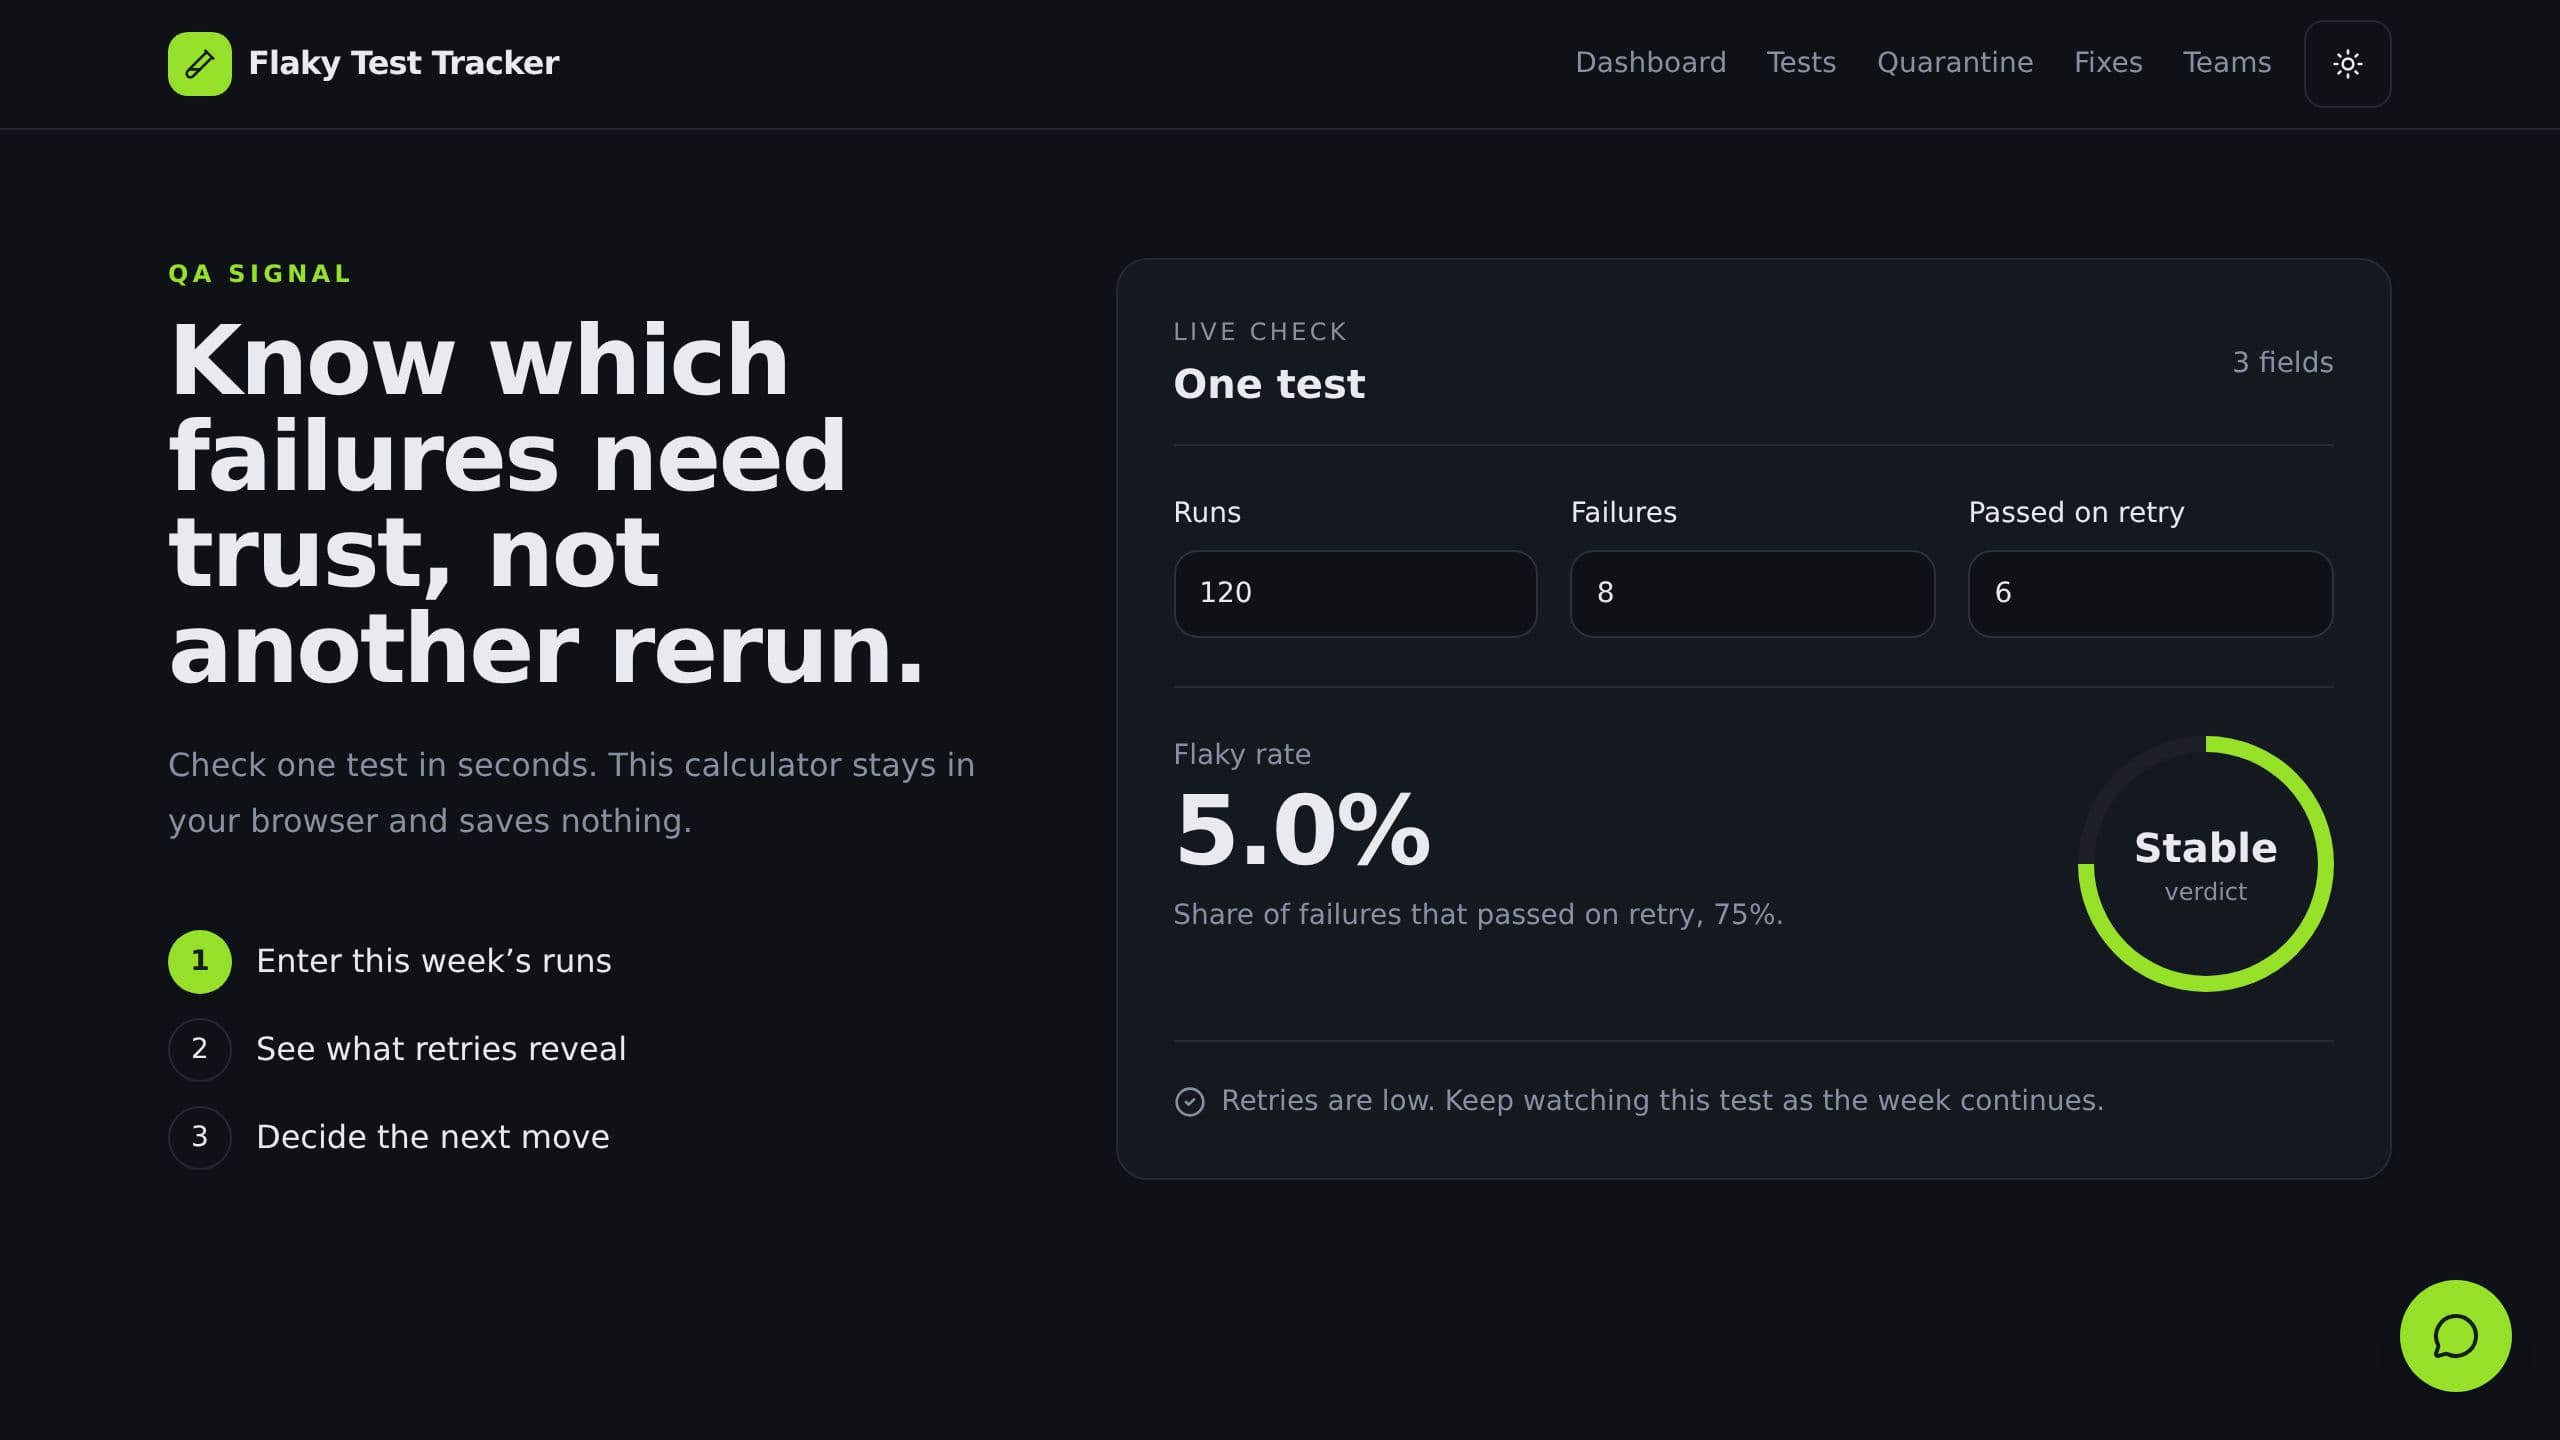
Task: Click the 'Runs' field label
Action: tap(1207, 512)
